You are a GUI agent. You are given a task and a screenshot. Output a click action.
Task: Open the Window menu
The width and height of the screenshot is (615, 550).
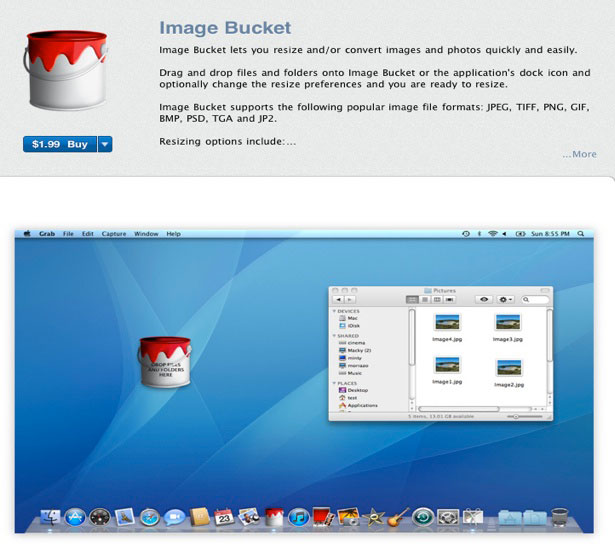point(146,234)
